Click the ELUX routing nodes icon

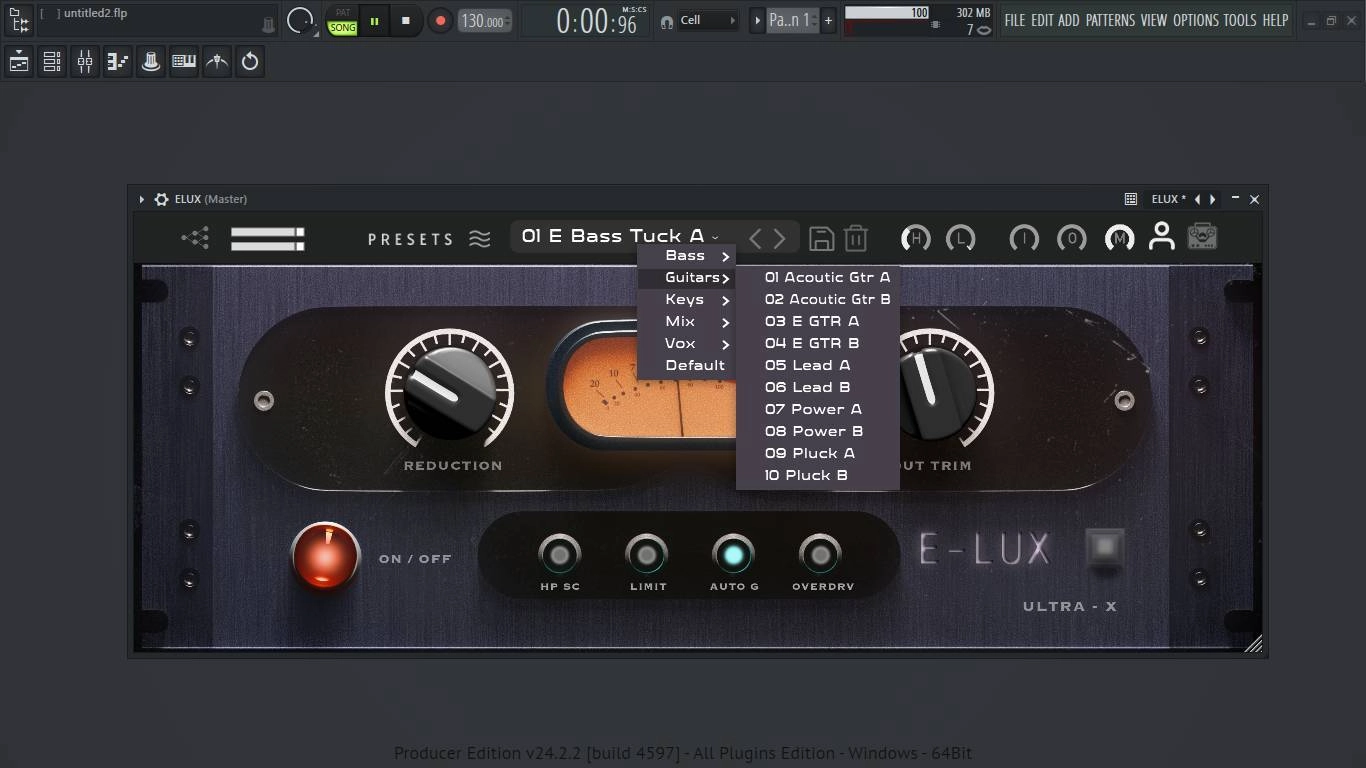click(195, 238)
